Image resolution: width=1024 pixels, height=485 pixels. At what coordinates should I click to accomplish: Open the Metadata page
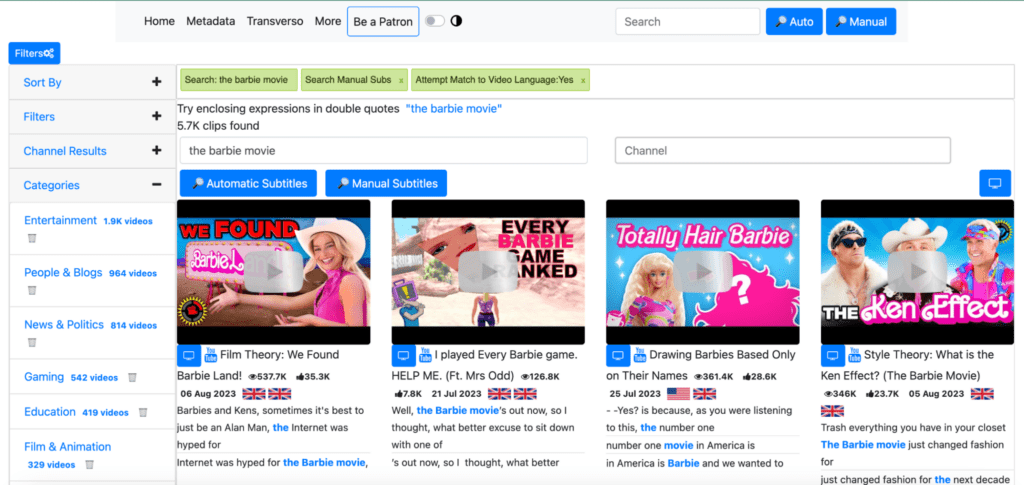(210, 21)
